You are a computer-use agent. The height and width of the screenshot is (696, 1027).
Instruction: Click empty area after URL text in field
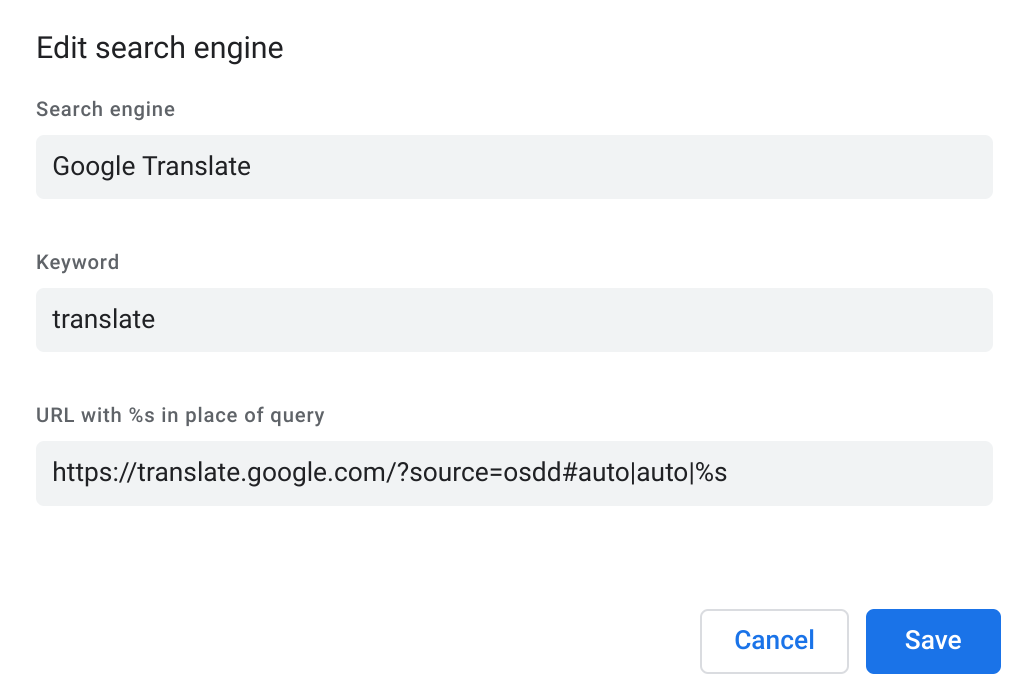[x=860, y=473]
